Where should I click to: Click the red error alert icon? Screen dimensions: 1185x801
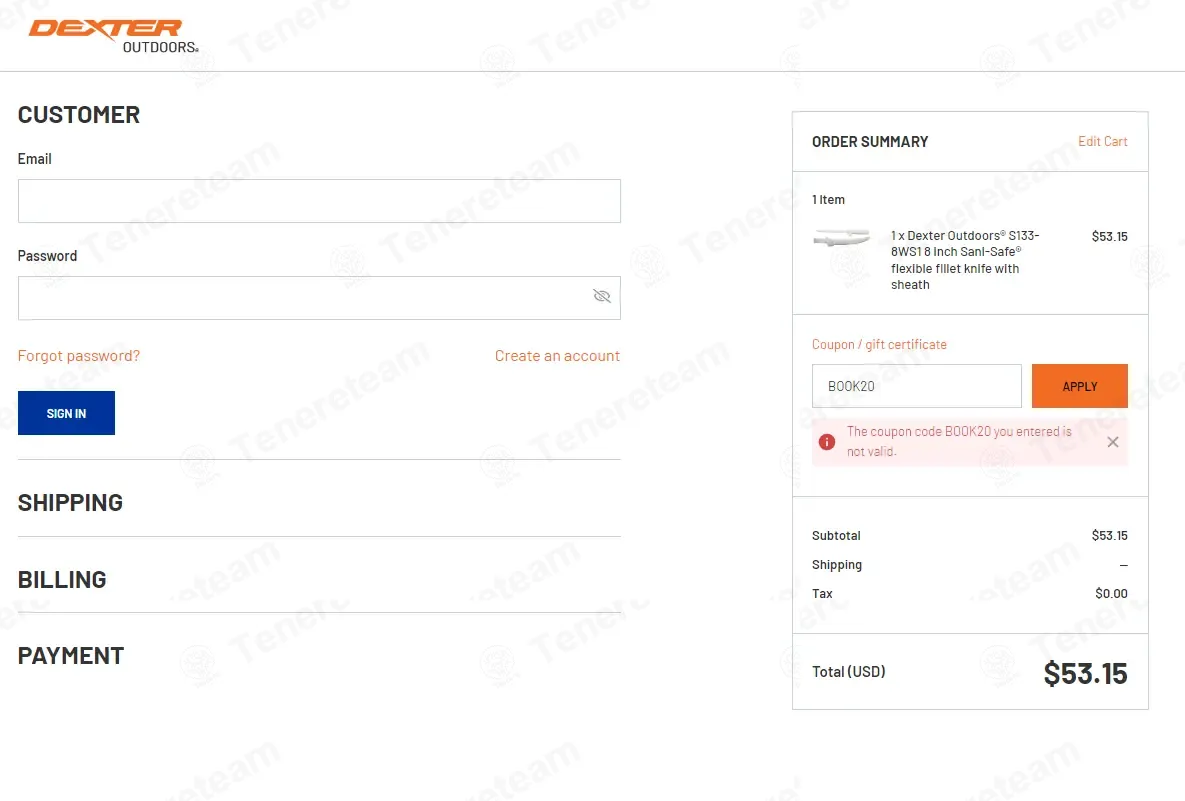point(827,442)
